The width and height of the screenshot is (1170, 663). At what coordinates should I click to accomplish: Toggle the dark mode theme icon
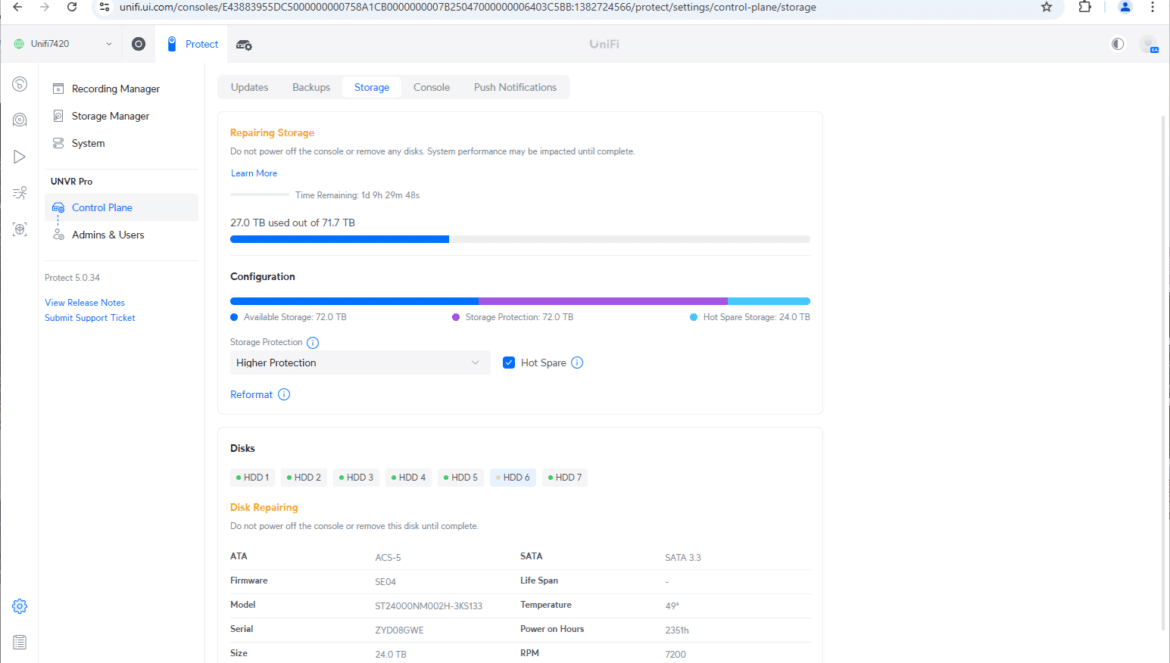tap(1117, 44)
